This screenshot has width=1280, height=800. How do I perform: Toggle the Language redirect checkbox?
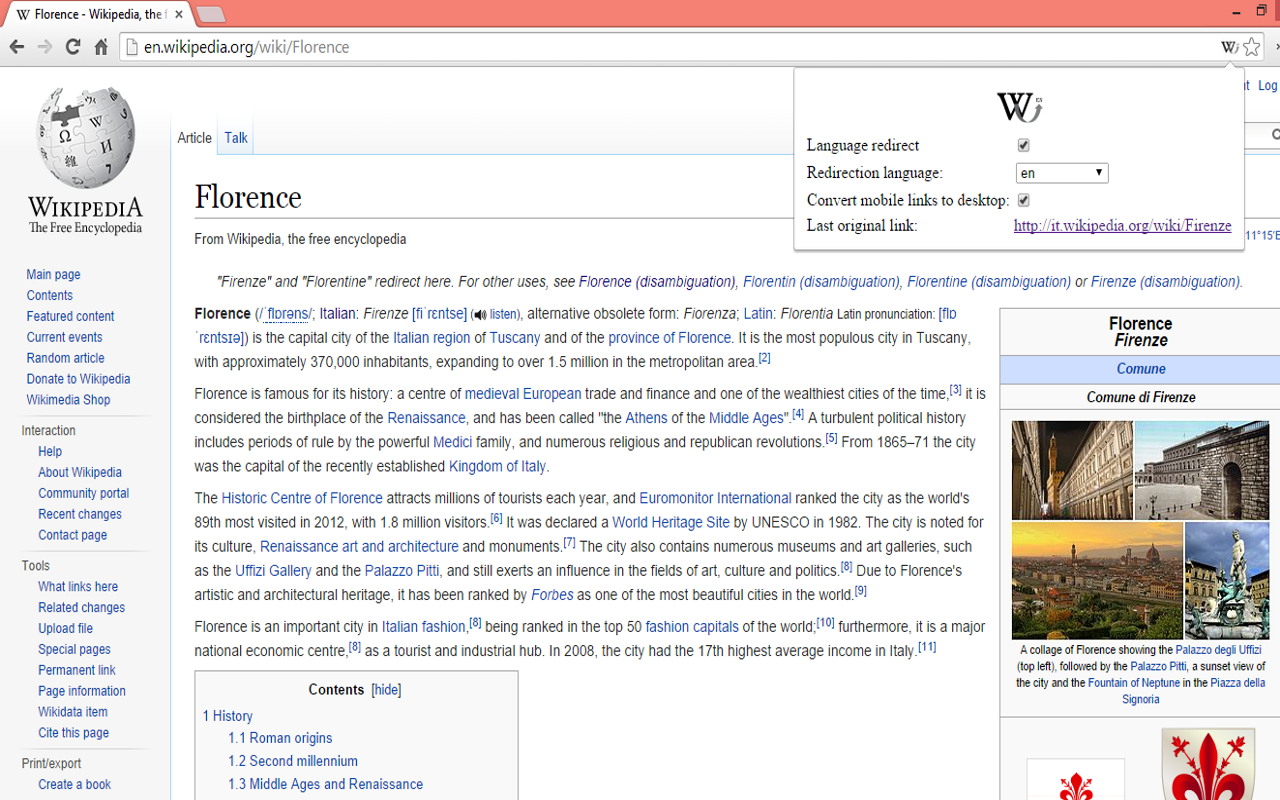point(1023,145)
